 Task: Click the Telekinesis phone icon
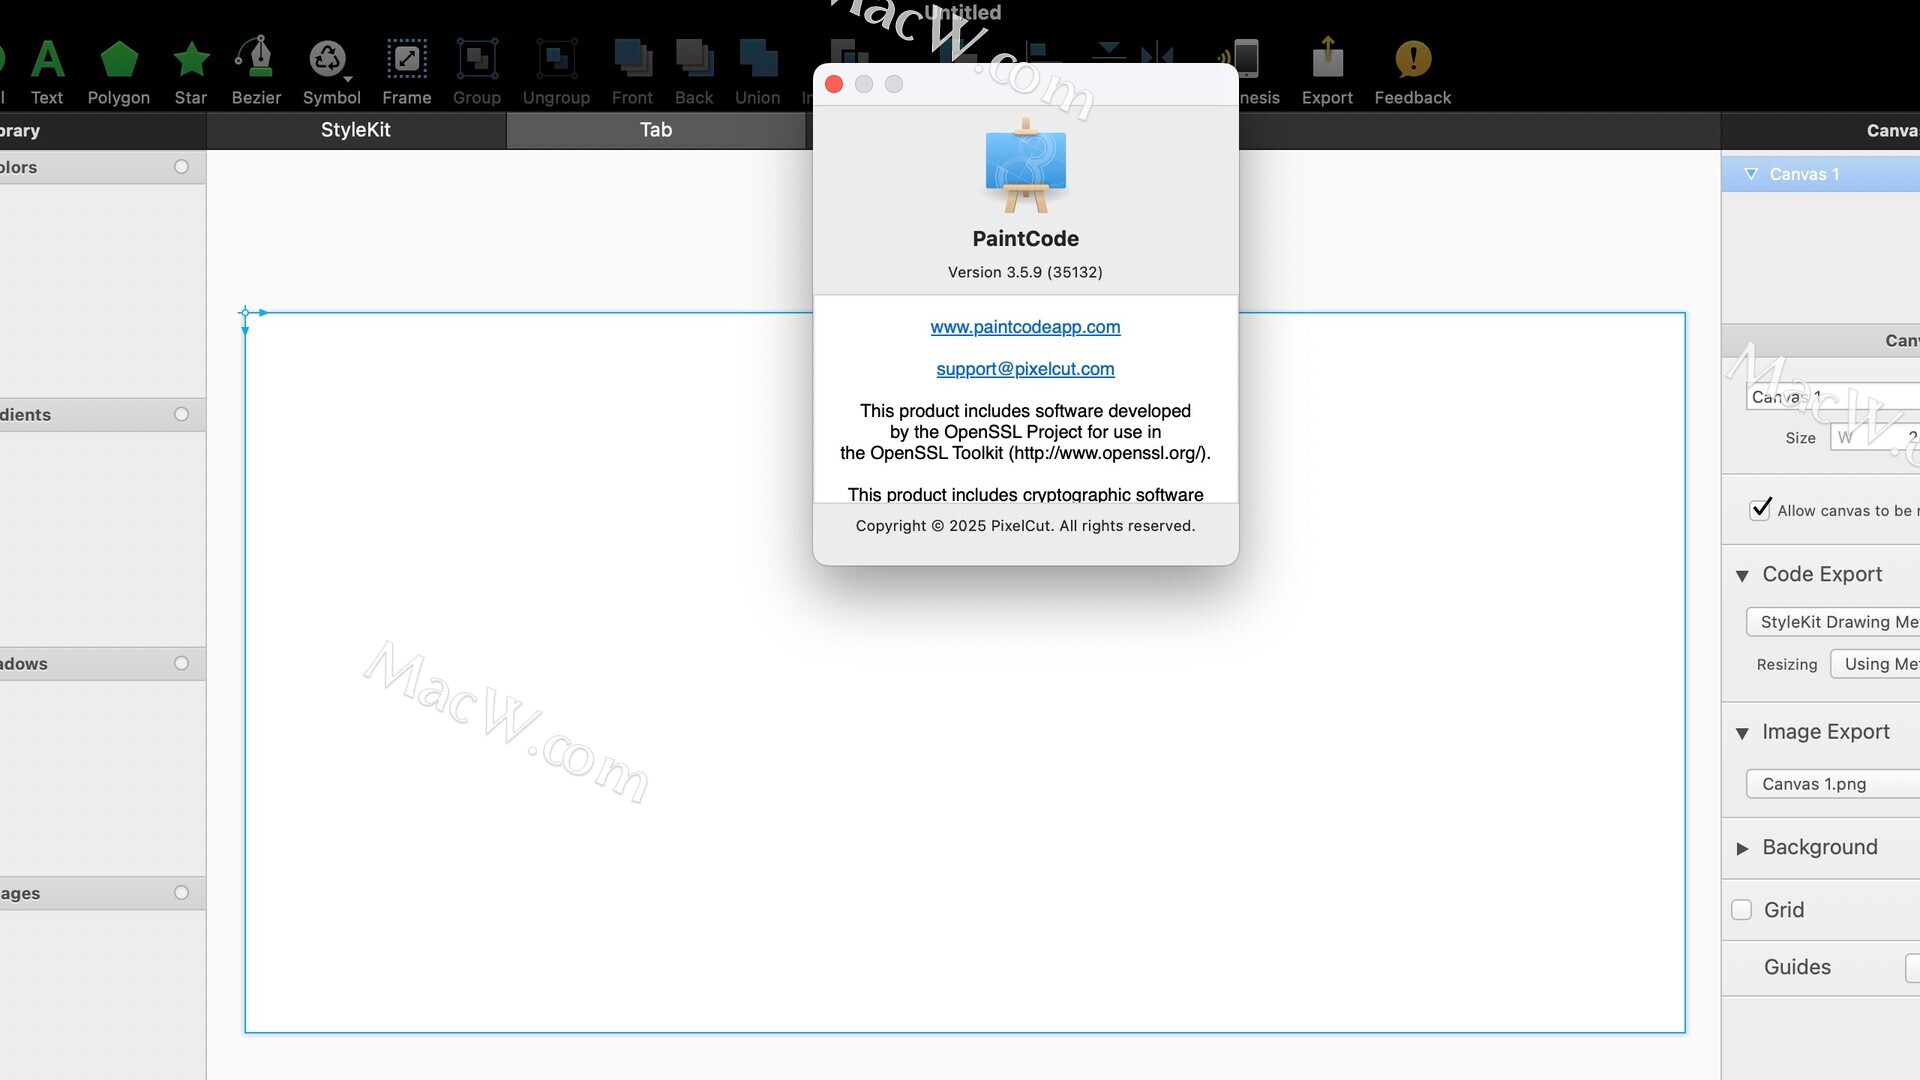[1247, 59]
